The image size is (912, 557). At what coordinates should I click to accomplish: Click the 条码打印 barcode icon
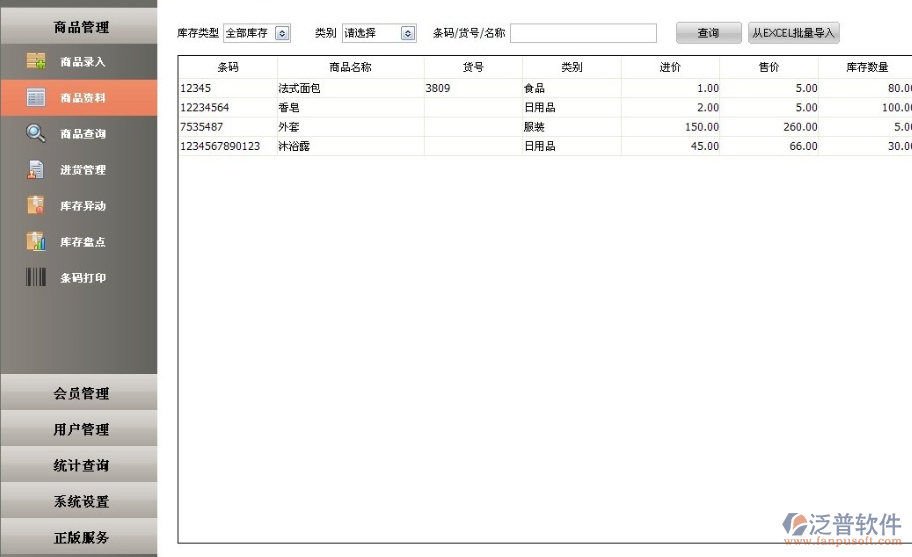pyautogui.click(x=35, y=277)
